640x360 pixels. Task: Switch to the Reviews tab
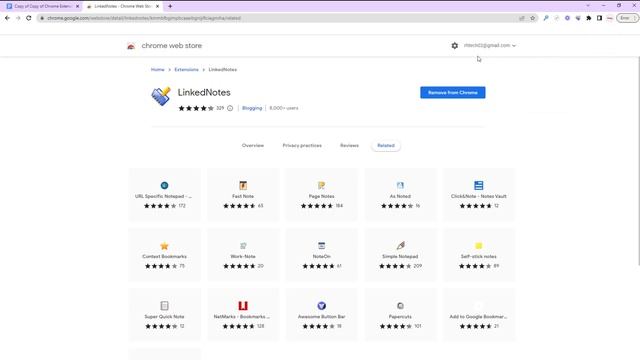349,146
